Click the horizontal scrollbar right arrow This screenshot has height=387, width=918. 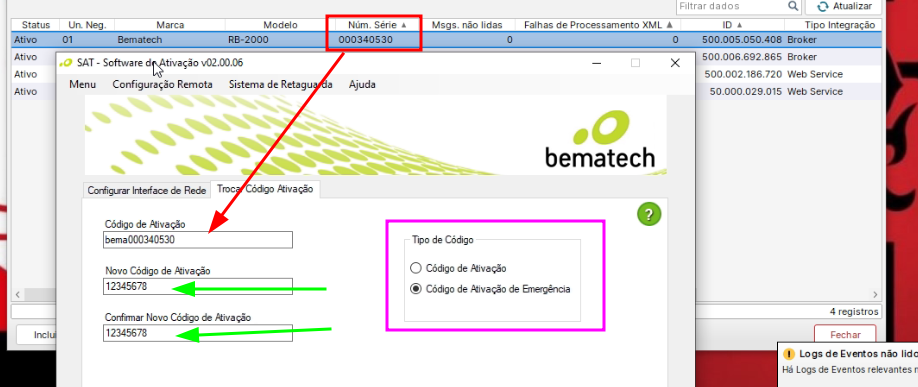876,294
